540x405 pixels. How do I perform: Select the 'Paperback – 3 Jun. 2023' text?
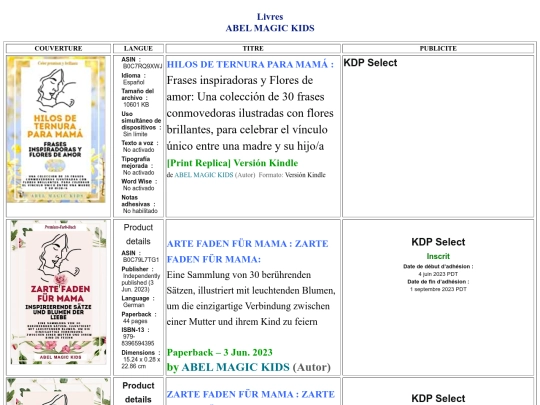click(220, 353)
